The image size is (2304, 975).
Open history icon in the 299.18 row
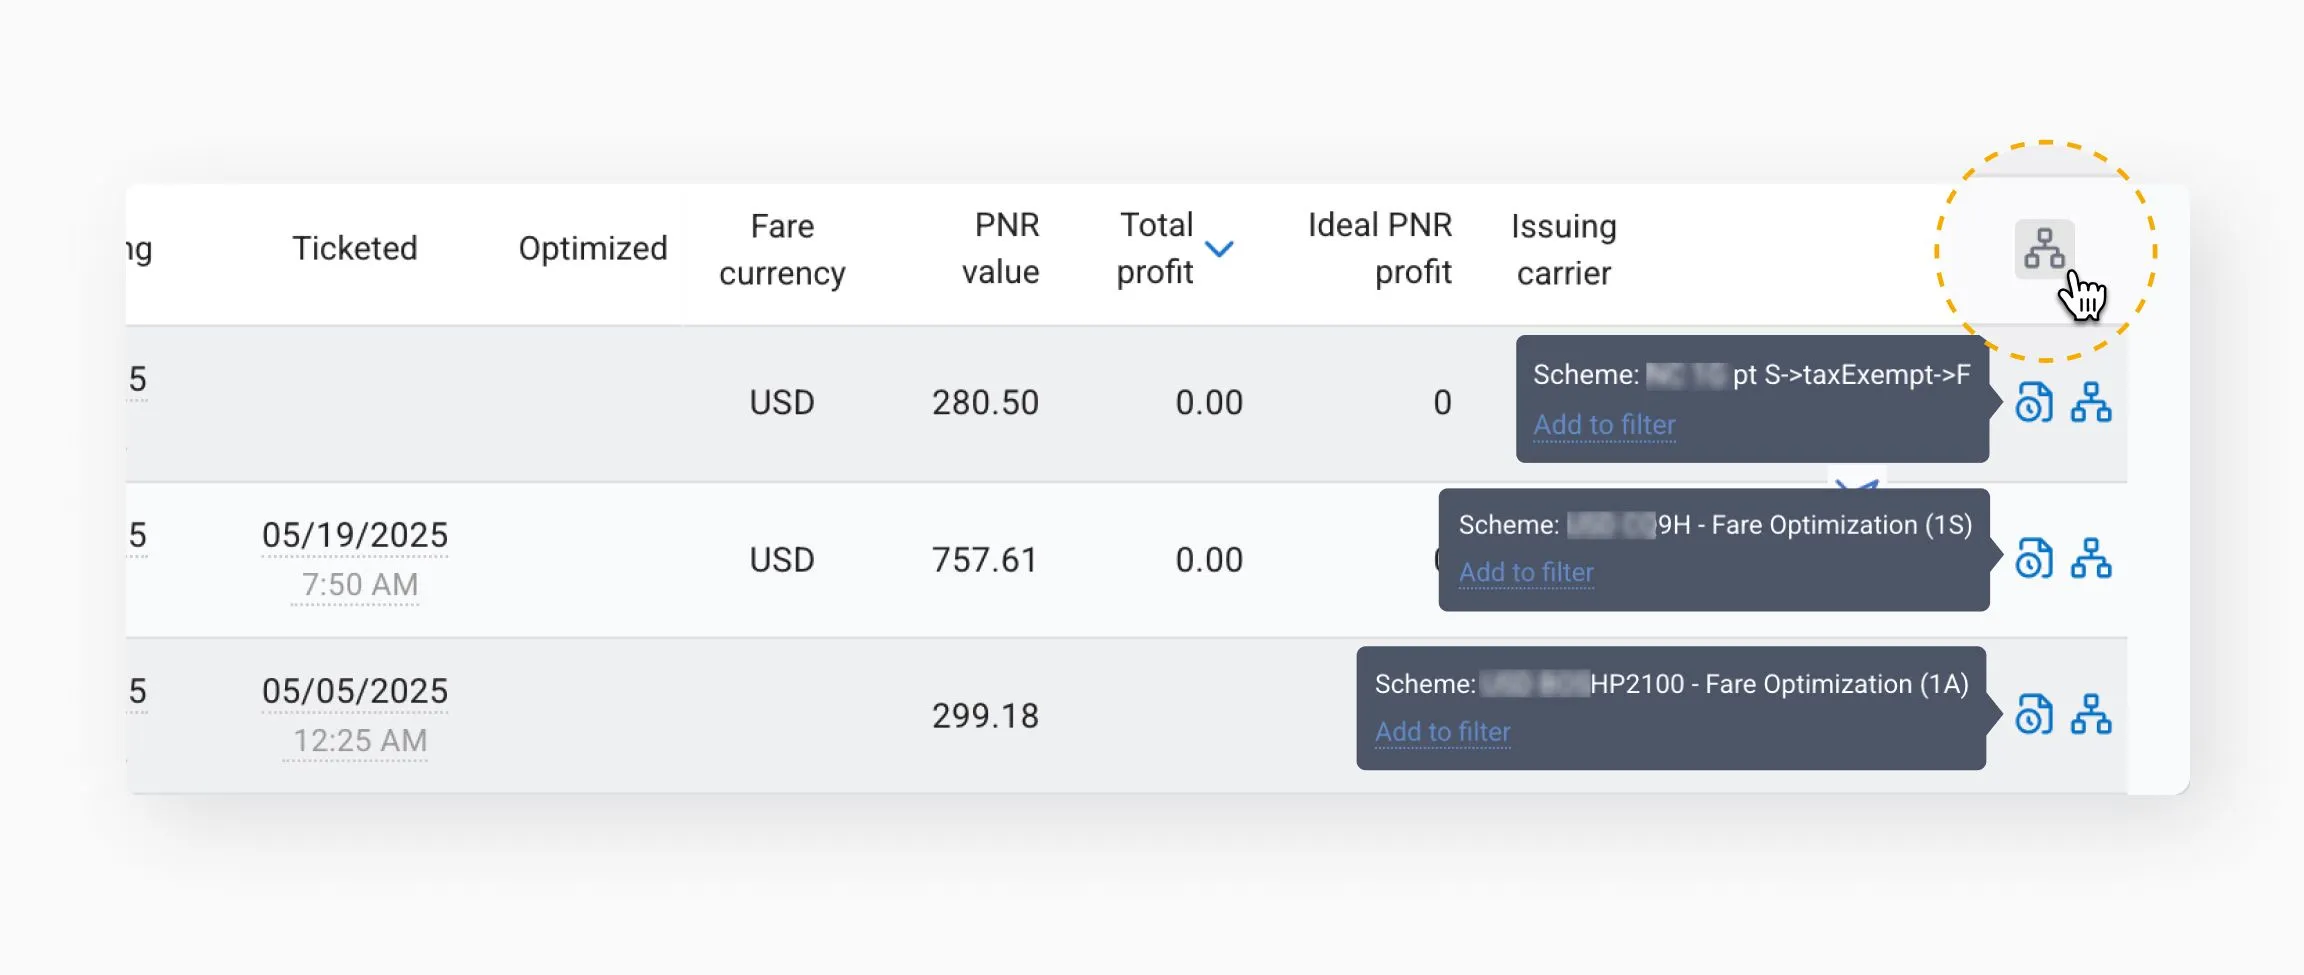pos(2034,715)
